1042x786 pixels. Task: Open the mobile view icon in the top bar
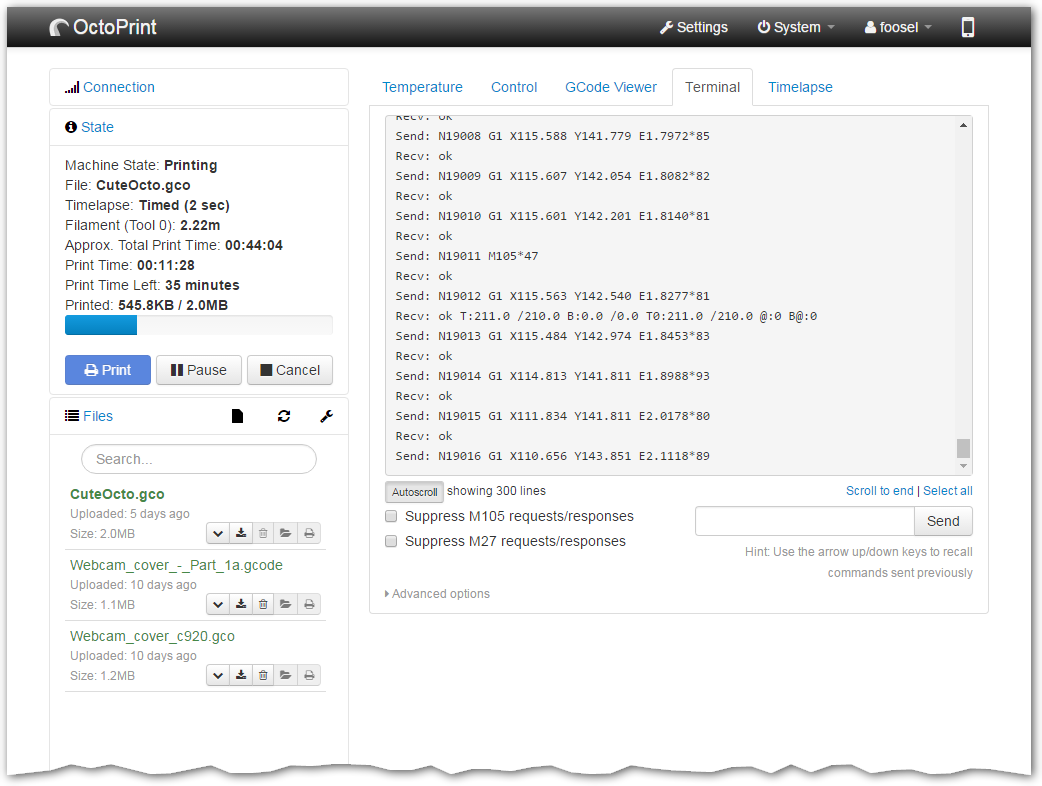(x=967, y=27)
